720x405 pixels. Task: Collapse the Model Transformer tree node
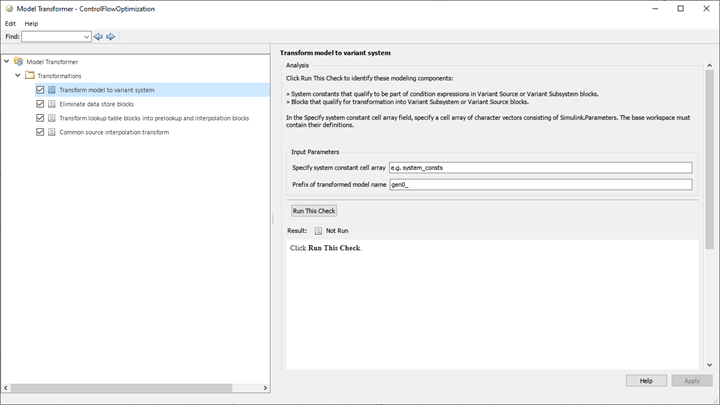click(x=7, y=61)
